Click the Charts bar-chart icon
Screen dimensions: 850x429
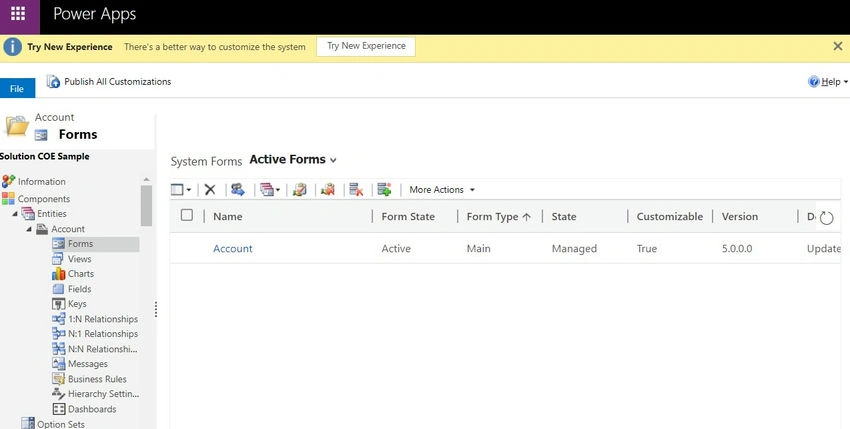tap(58, 274)
